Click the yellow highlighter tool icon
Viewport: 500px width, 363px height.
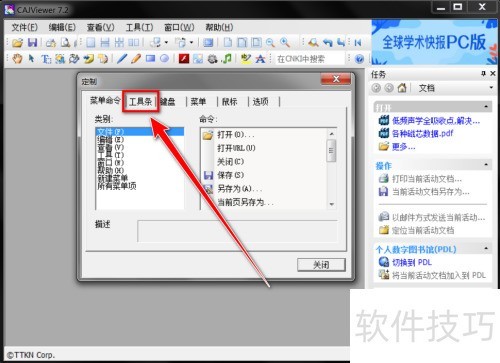(x=246, y=59)
